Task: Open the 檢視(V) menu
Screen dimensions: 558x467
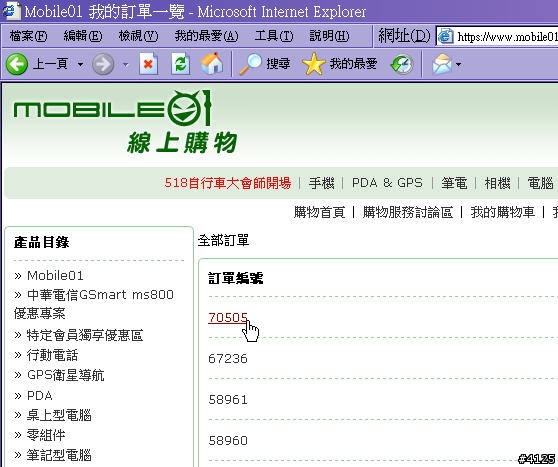Action: tap(138, 36)
